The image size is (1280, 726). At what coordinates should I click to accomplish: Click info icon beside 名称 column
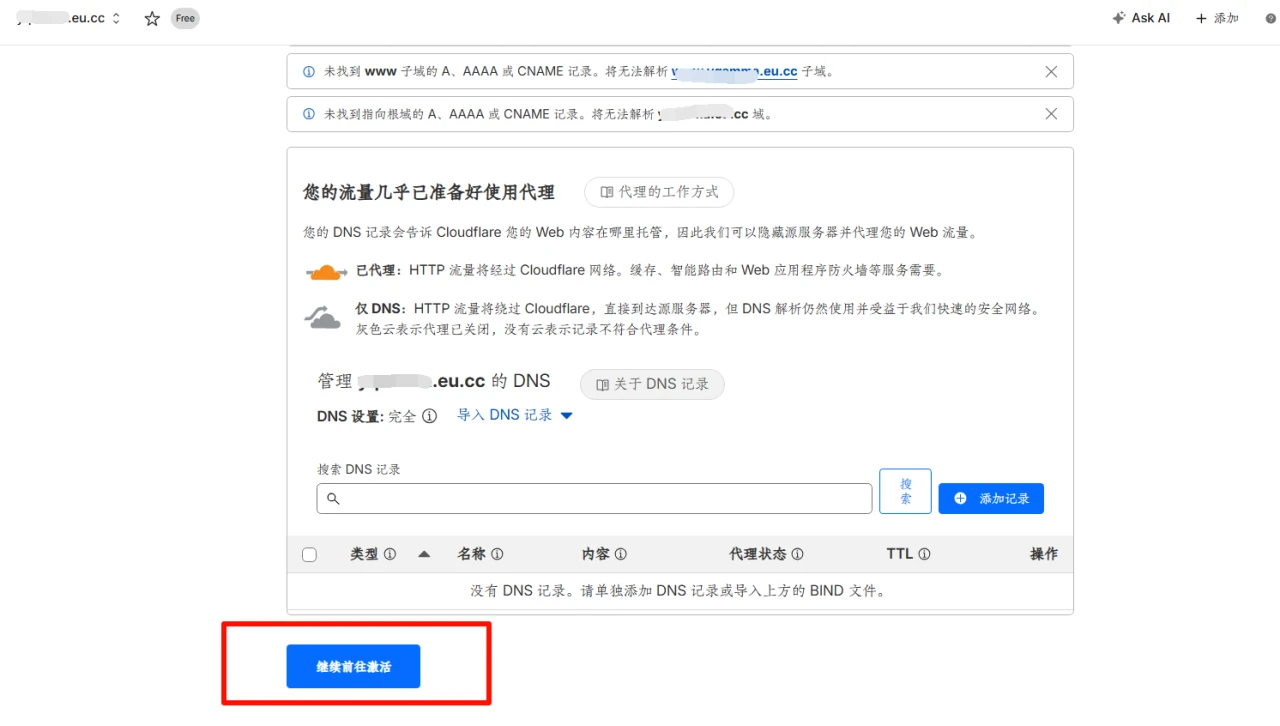click(x=497, y=554)
